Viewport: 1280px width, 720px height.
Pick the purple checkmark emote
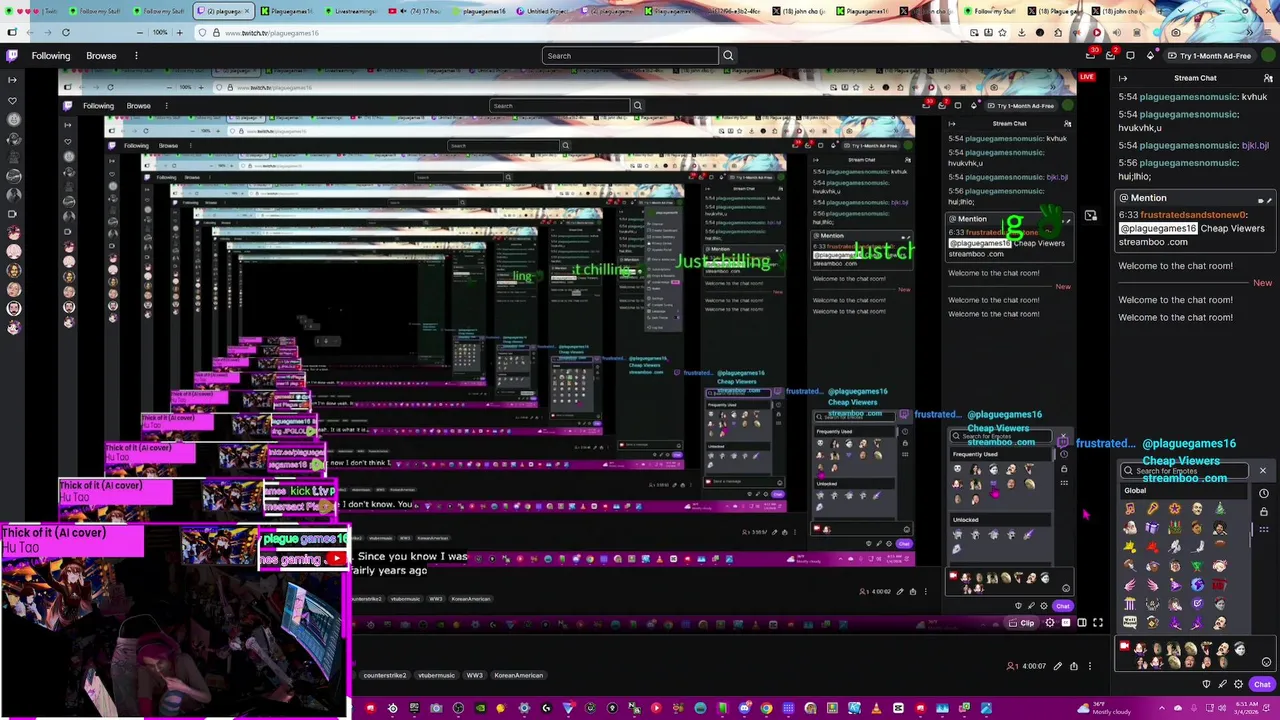(1197, 604)
